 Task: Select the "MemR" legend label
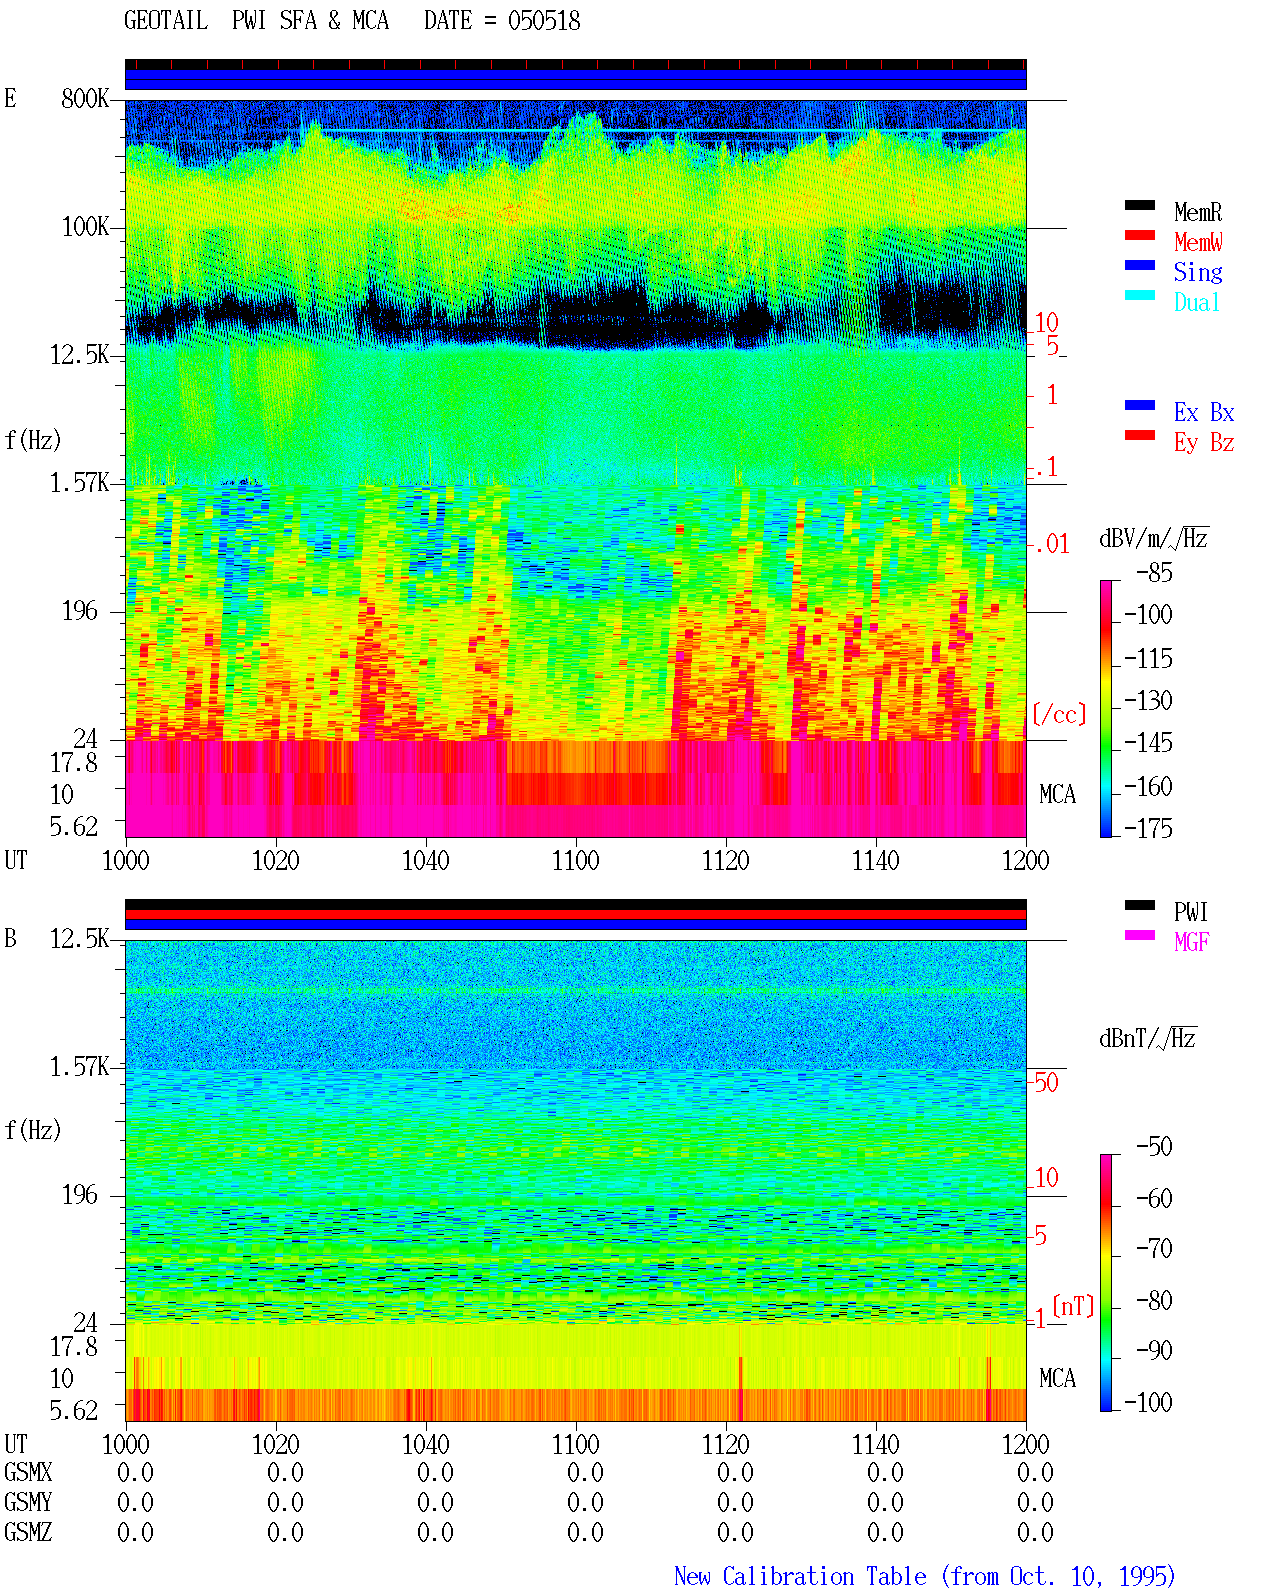click(1198, 212)
